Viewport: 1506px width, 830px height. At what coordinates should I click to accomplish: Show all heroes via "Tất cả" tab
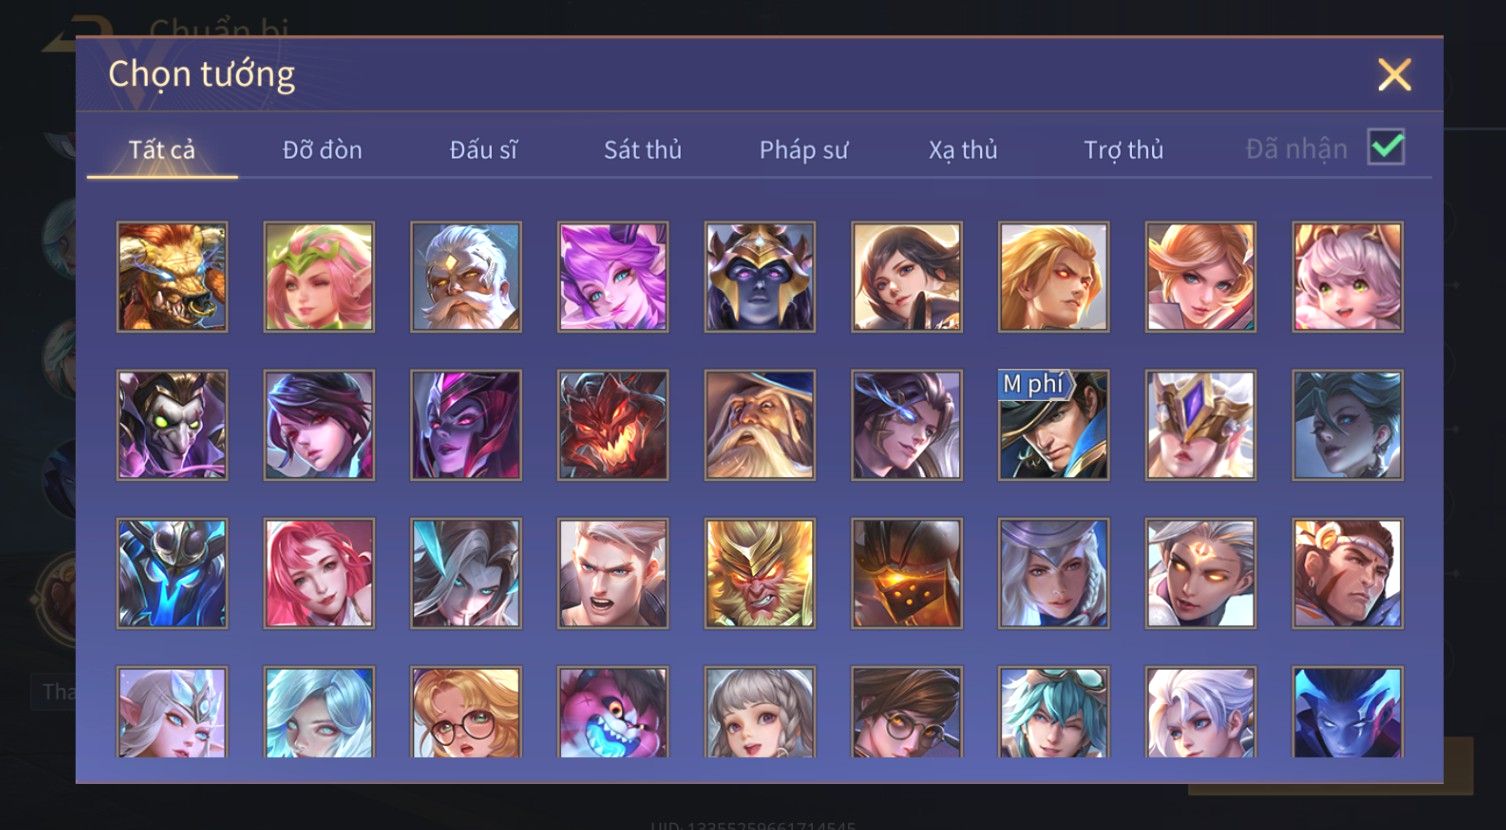pos(162,150)
